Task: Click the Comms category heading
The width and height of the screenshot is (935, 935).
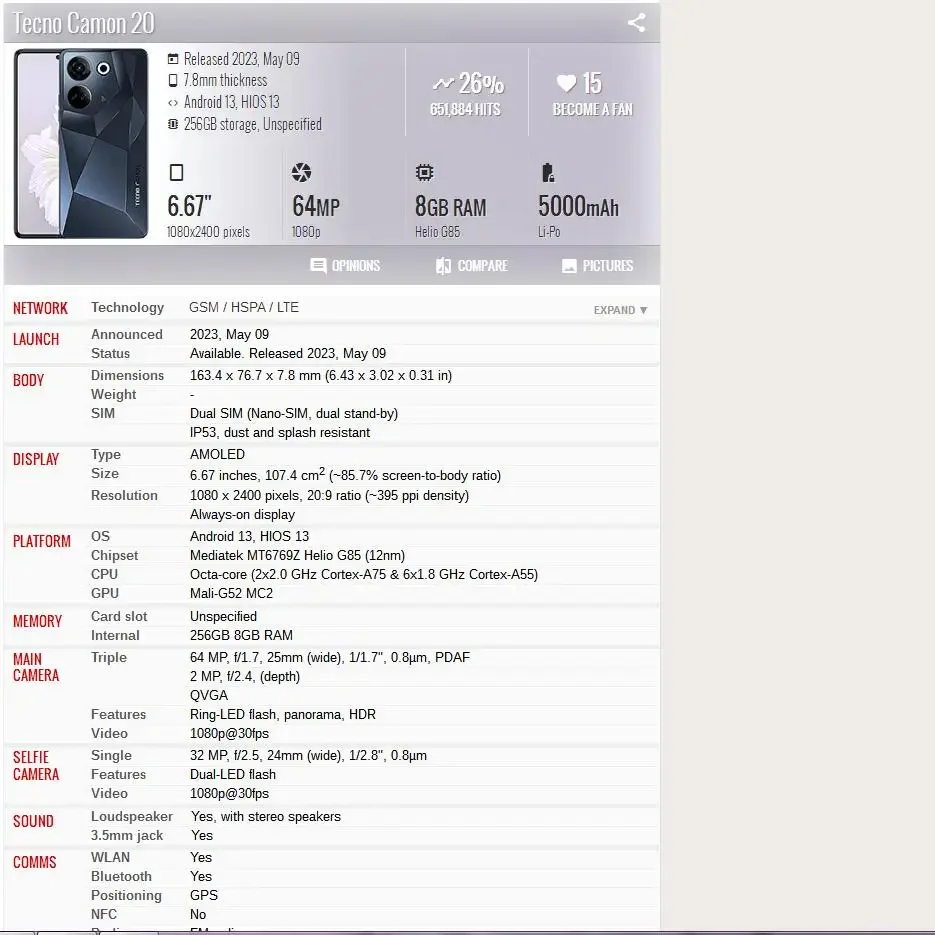Action: tap(35, 862)
